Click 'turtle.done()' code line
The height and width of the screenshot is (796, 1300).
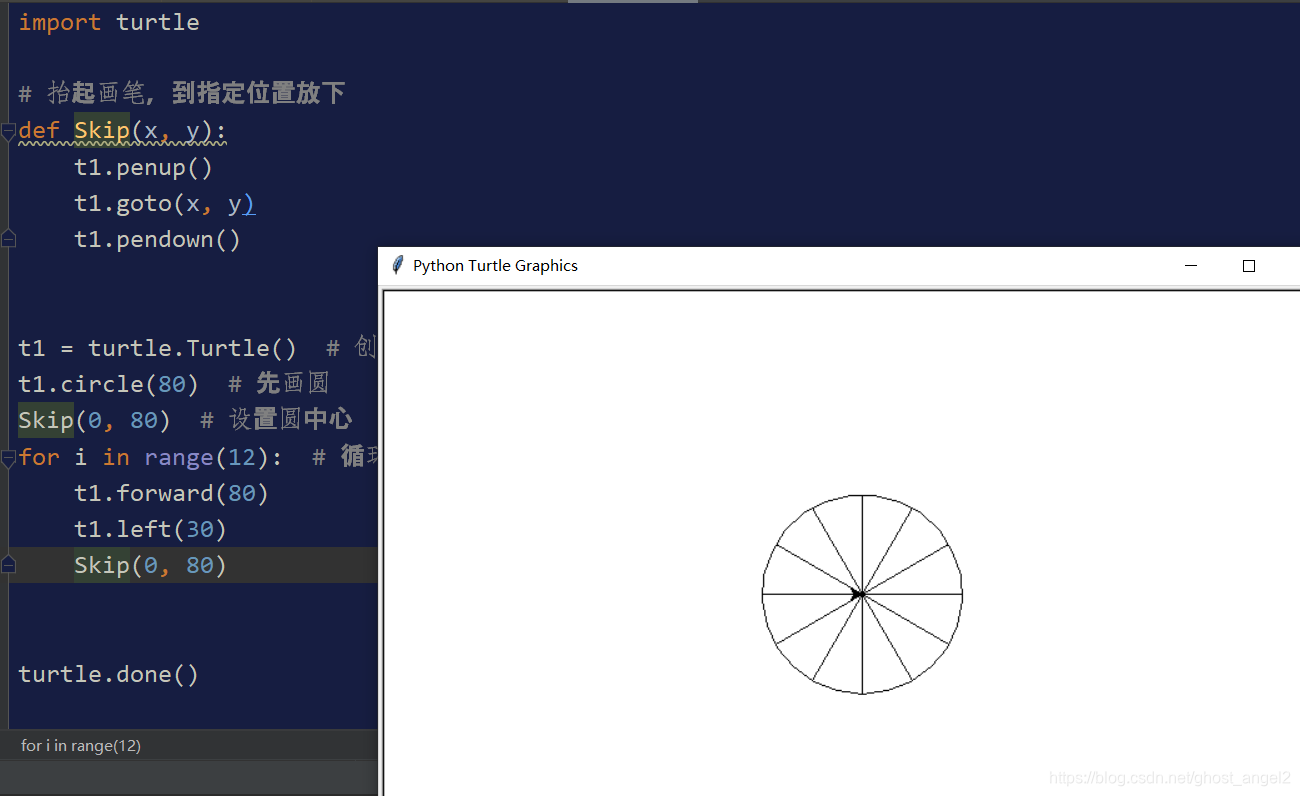(109, 674)
